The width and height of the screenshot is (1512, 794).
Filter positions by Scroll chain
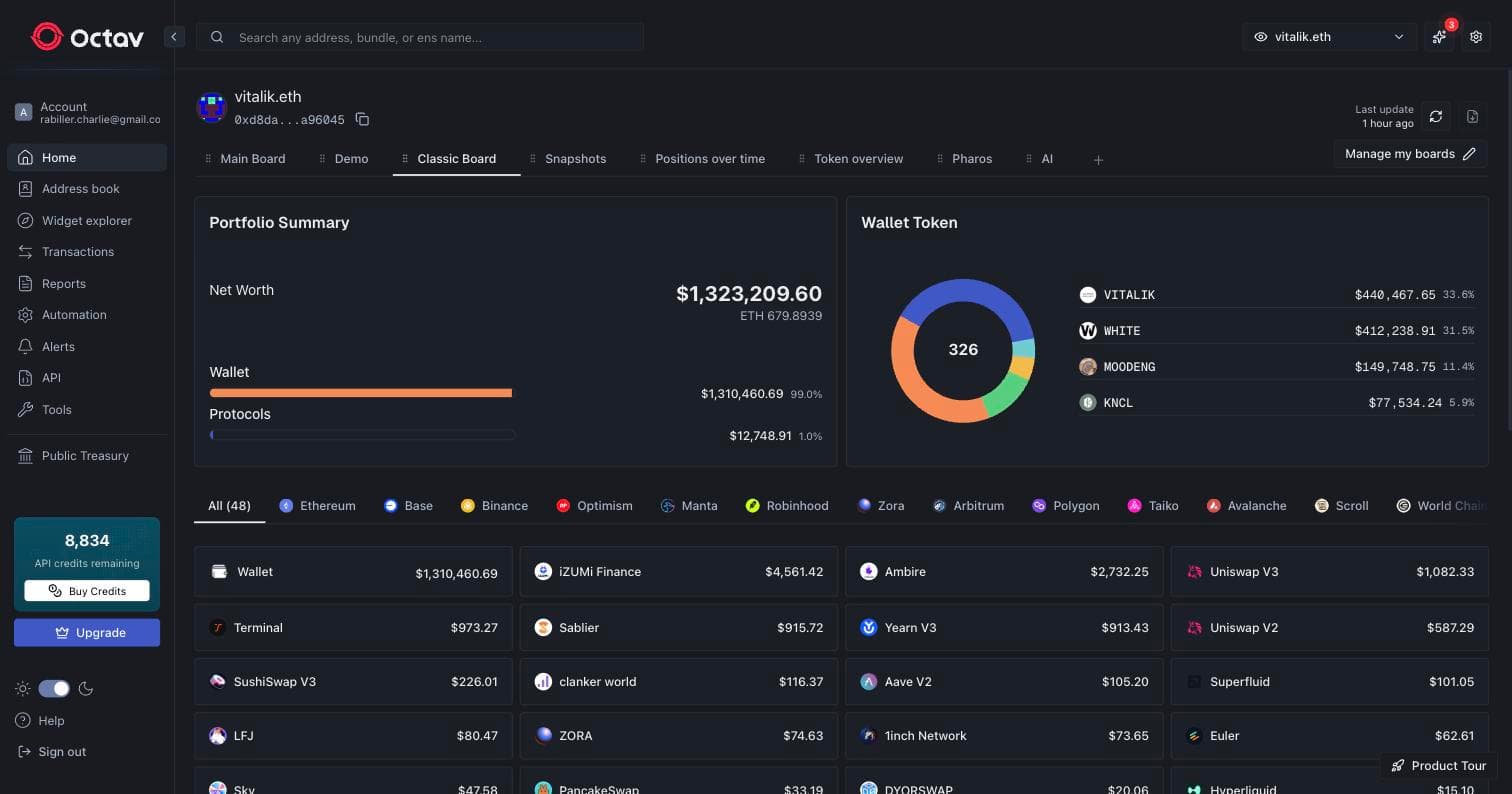1342,506
